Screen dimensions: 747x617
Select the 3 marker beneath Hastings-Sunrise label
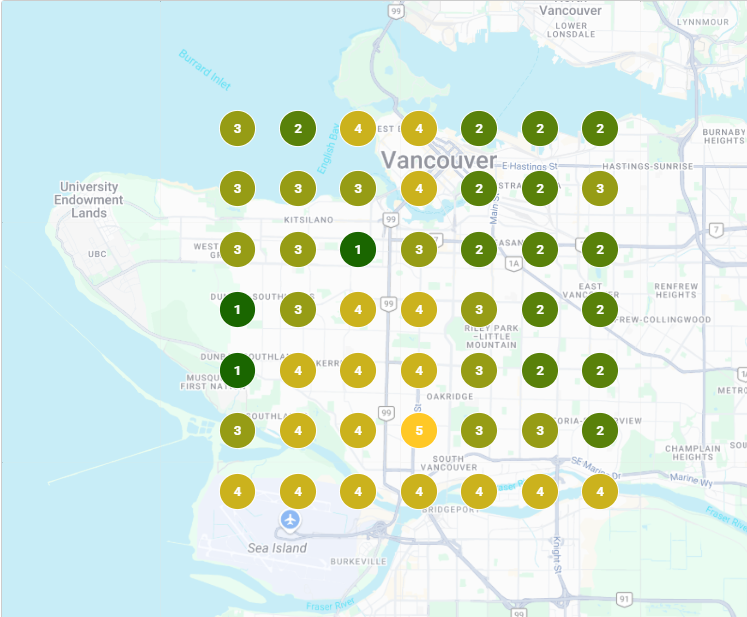click(x=600, y=189)
